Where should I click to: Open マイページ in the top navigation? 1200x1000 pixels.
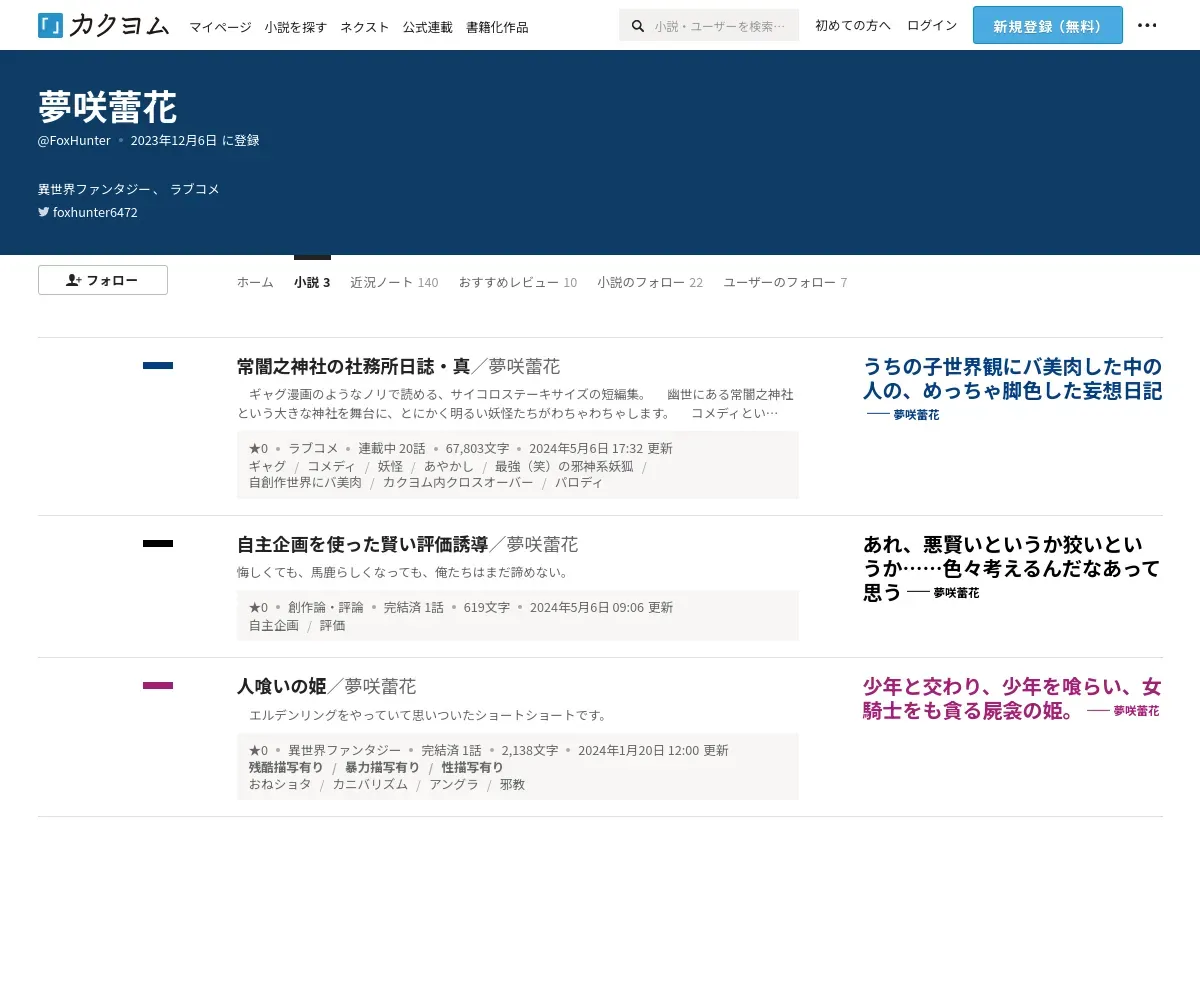[220, 27]
